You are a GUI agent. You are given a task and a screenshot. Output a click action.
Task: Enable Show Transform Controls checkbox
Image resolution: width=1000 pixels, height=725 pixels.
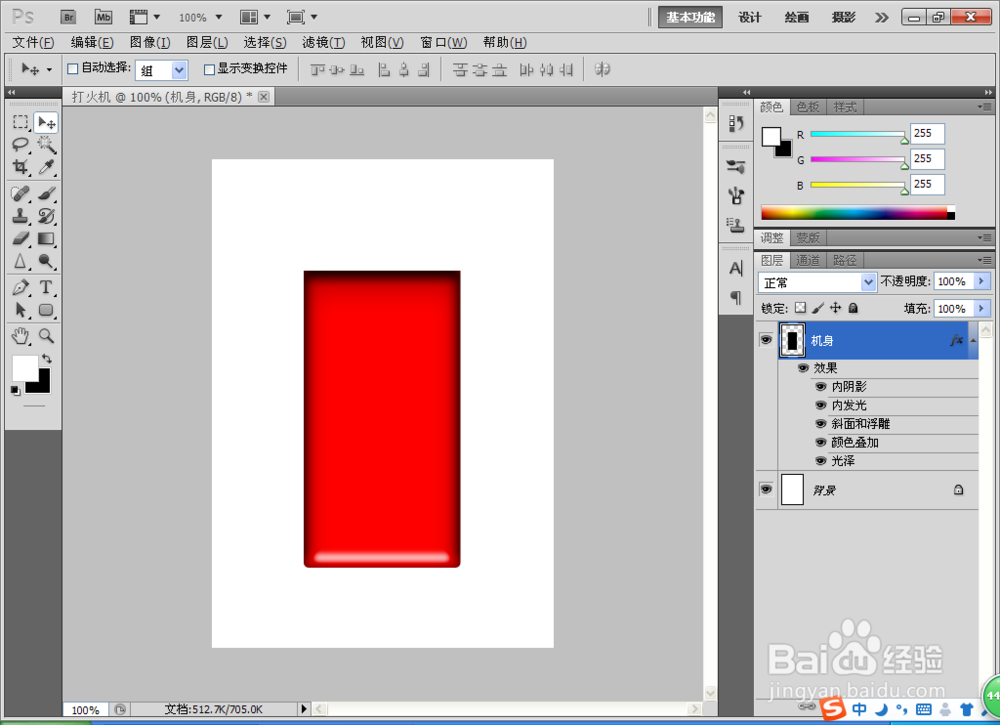pyautogui.click(x=209, y=69)
